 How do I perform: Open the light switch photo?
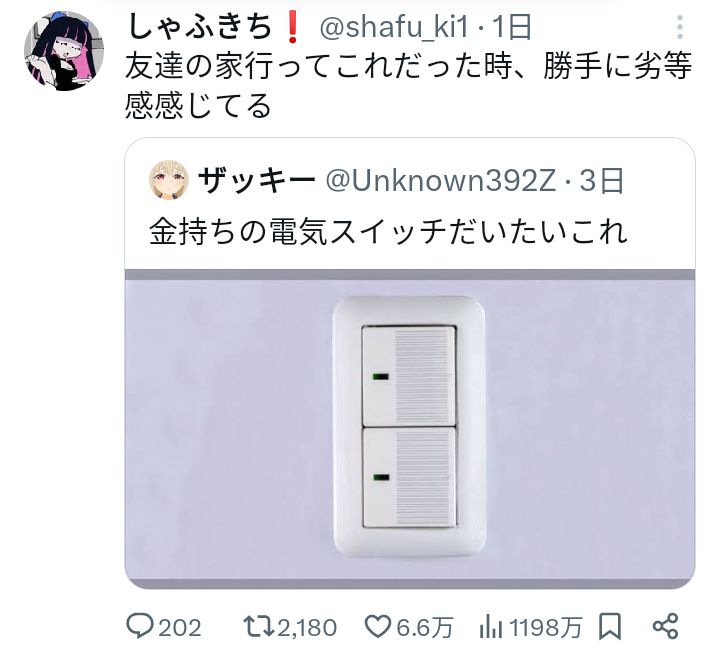pos(410,429)
